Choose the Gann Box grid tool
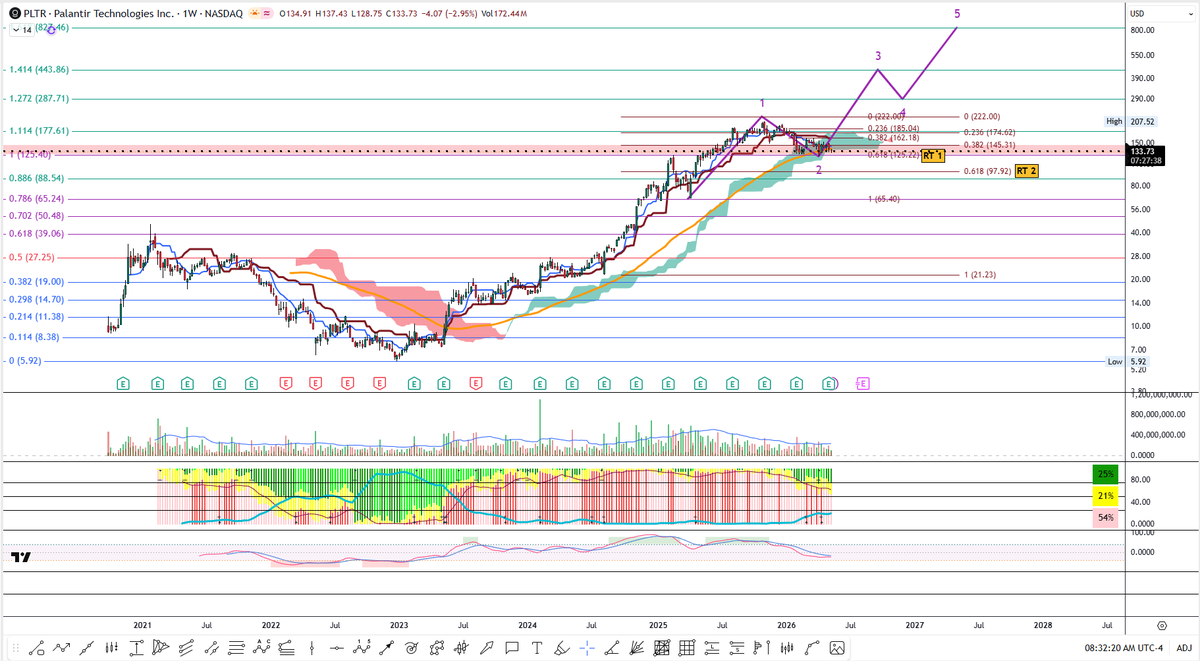 coord(686,648)
